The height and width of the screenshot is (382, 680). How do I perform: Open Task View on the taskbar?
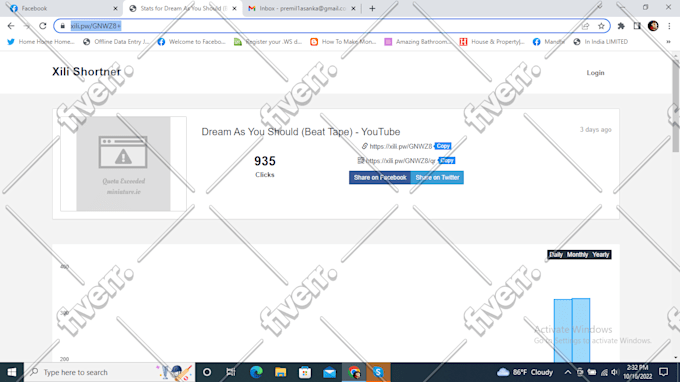[x=231, y=372]
